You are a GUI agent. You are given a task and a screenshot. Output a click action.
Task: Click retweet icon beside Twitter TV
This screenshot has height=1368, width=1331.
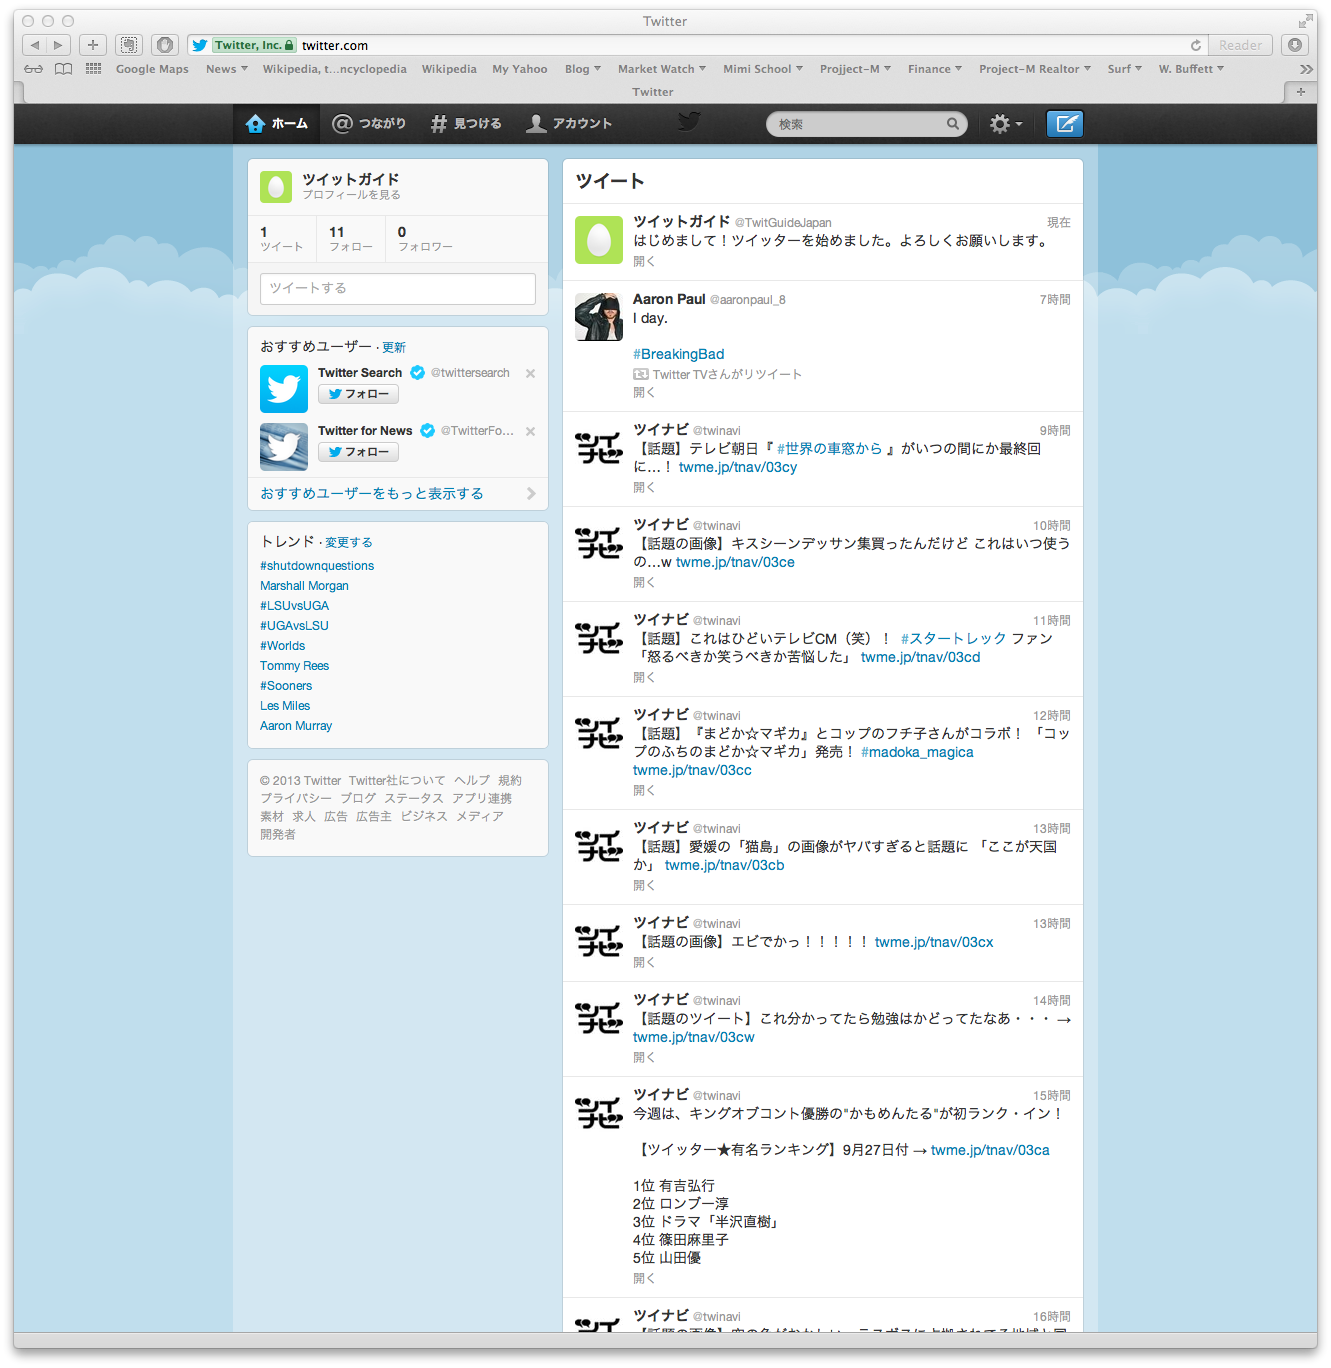click(641, 374)
